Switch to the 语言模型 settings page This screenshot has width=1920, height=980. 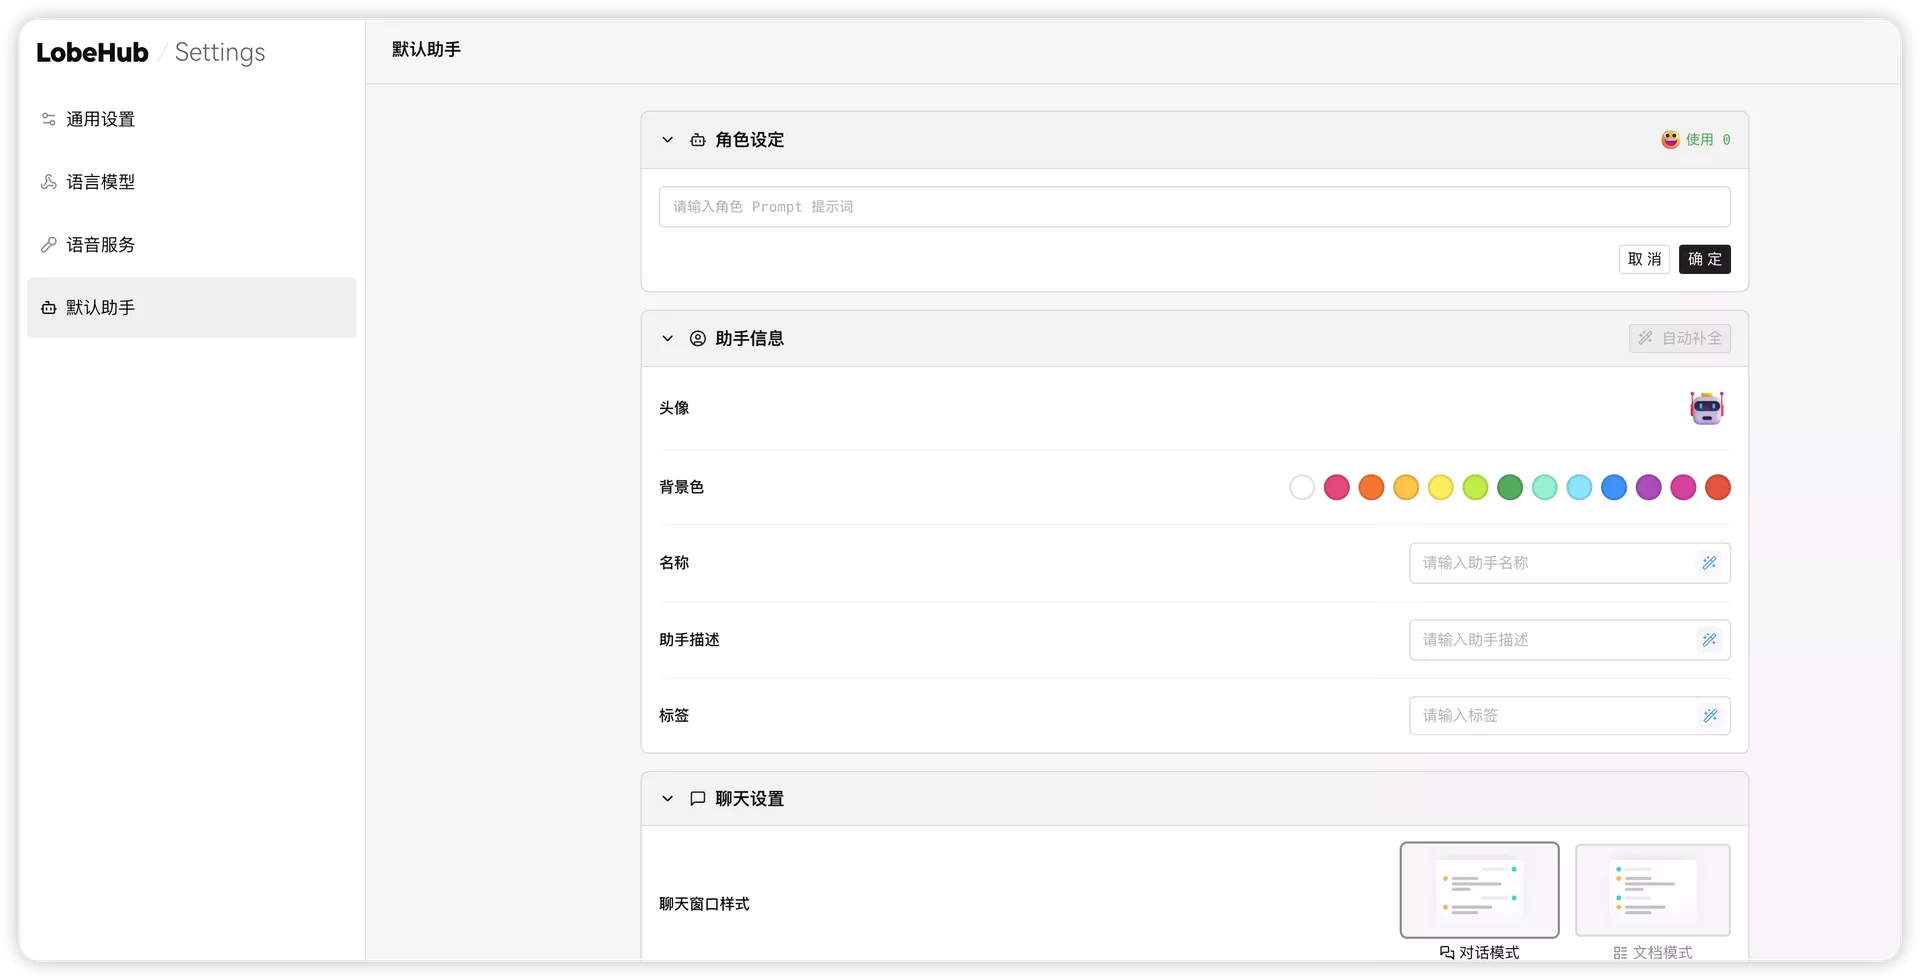click(x=100, y=182)
